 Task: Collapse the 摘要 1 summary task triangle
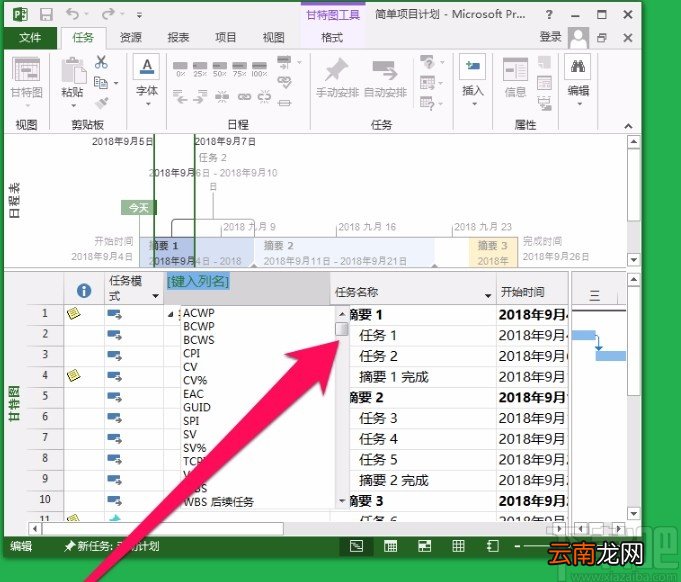171,314
